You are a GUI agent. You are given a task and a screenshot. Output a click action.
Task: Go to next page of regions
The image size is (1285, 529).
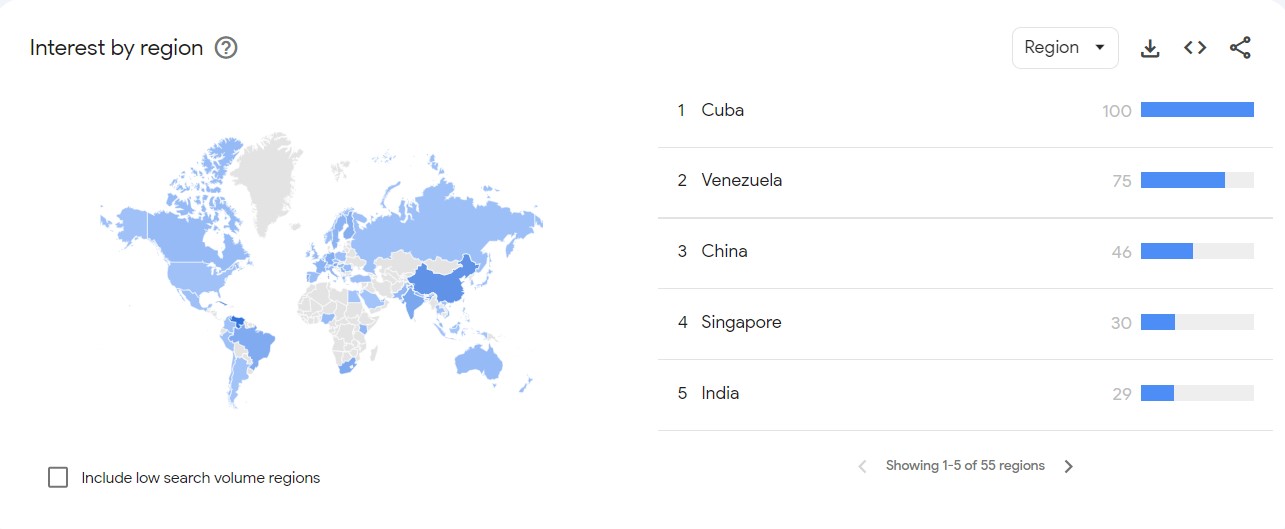1068,466
